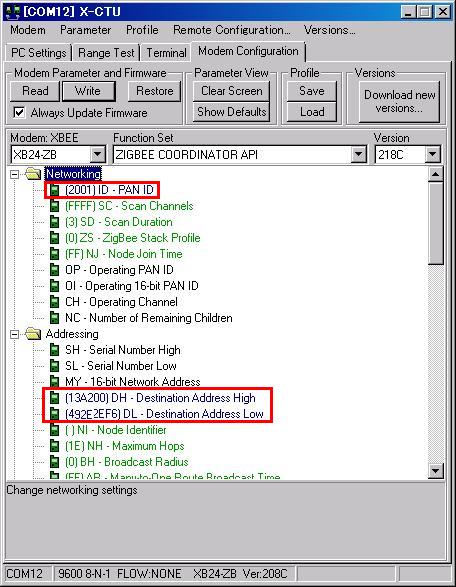
Task: Click the Networking folder icon
Action: point(33,174)
